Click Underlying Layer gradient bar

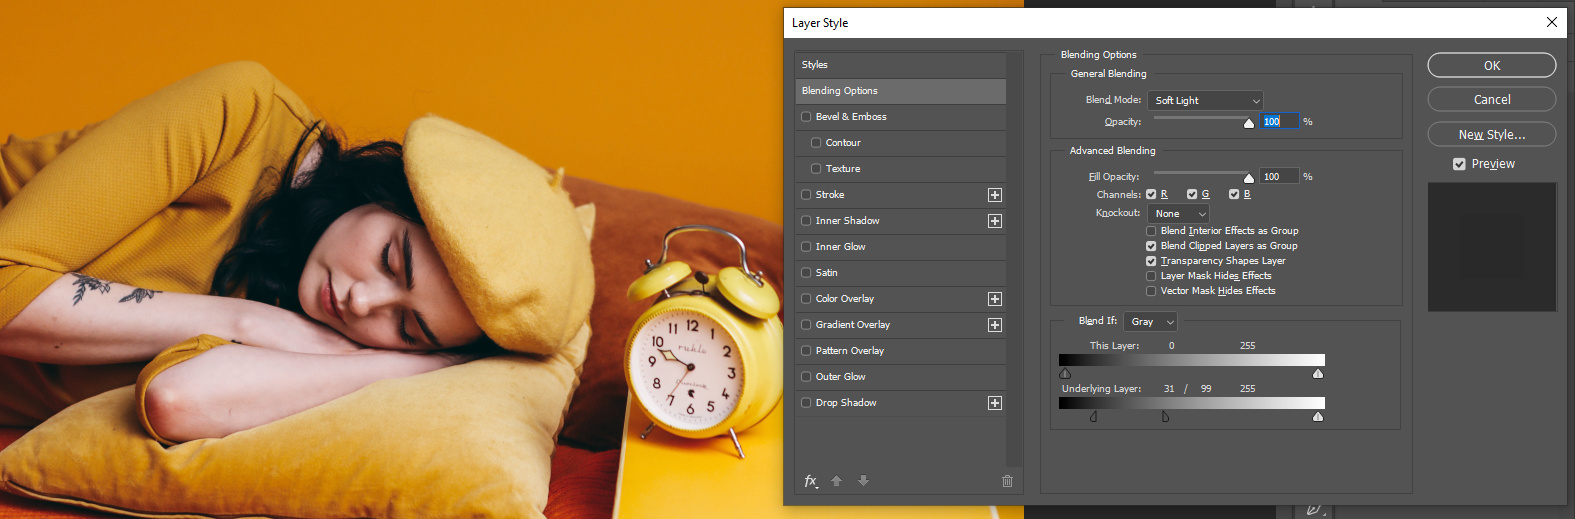pos(1192,403)
